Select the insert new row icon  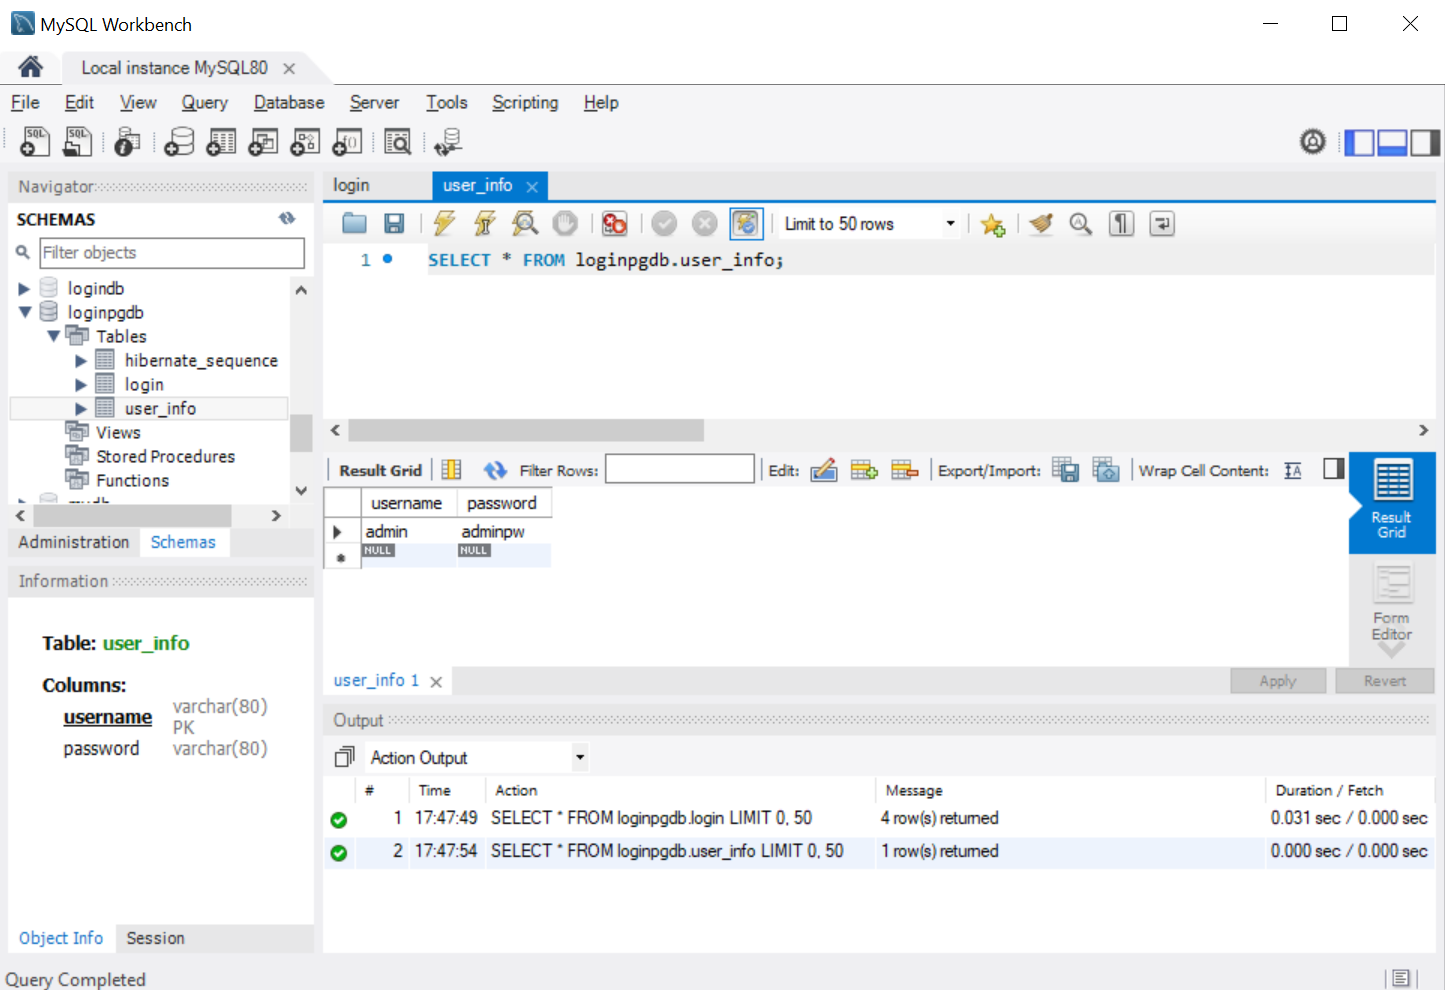coord(864,469)
